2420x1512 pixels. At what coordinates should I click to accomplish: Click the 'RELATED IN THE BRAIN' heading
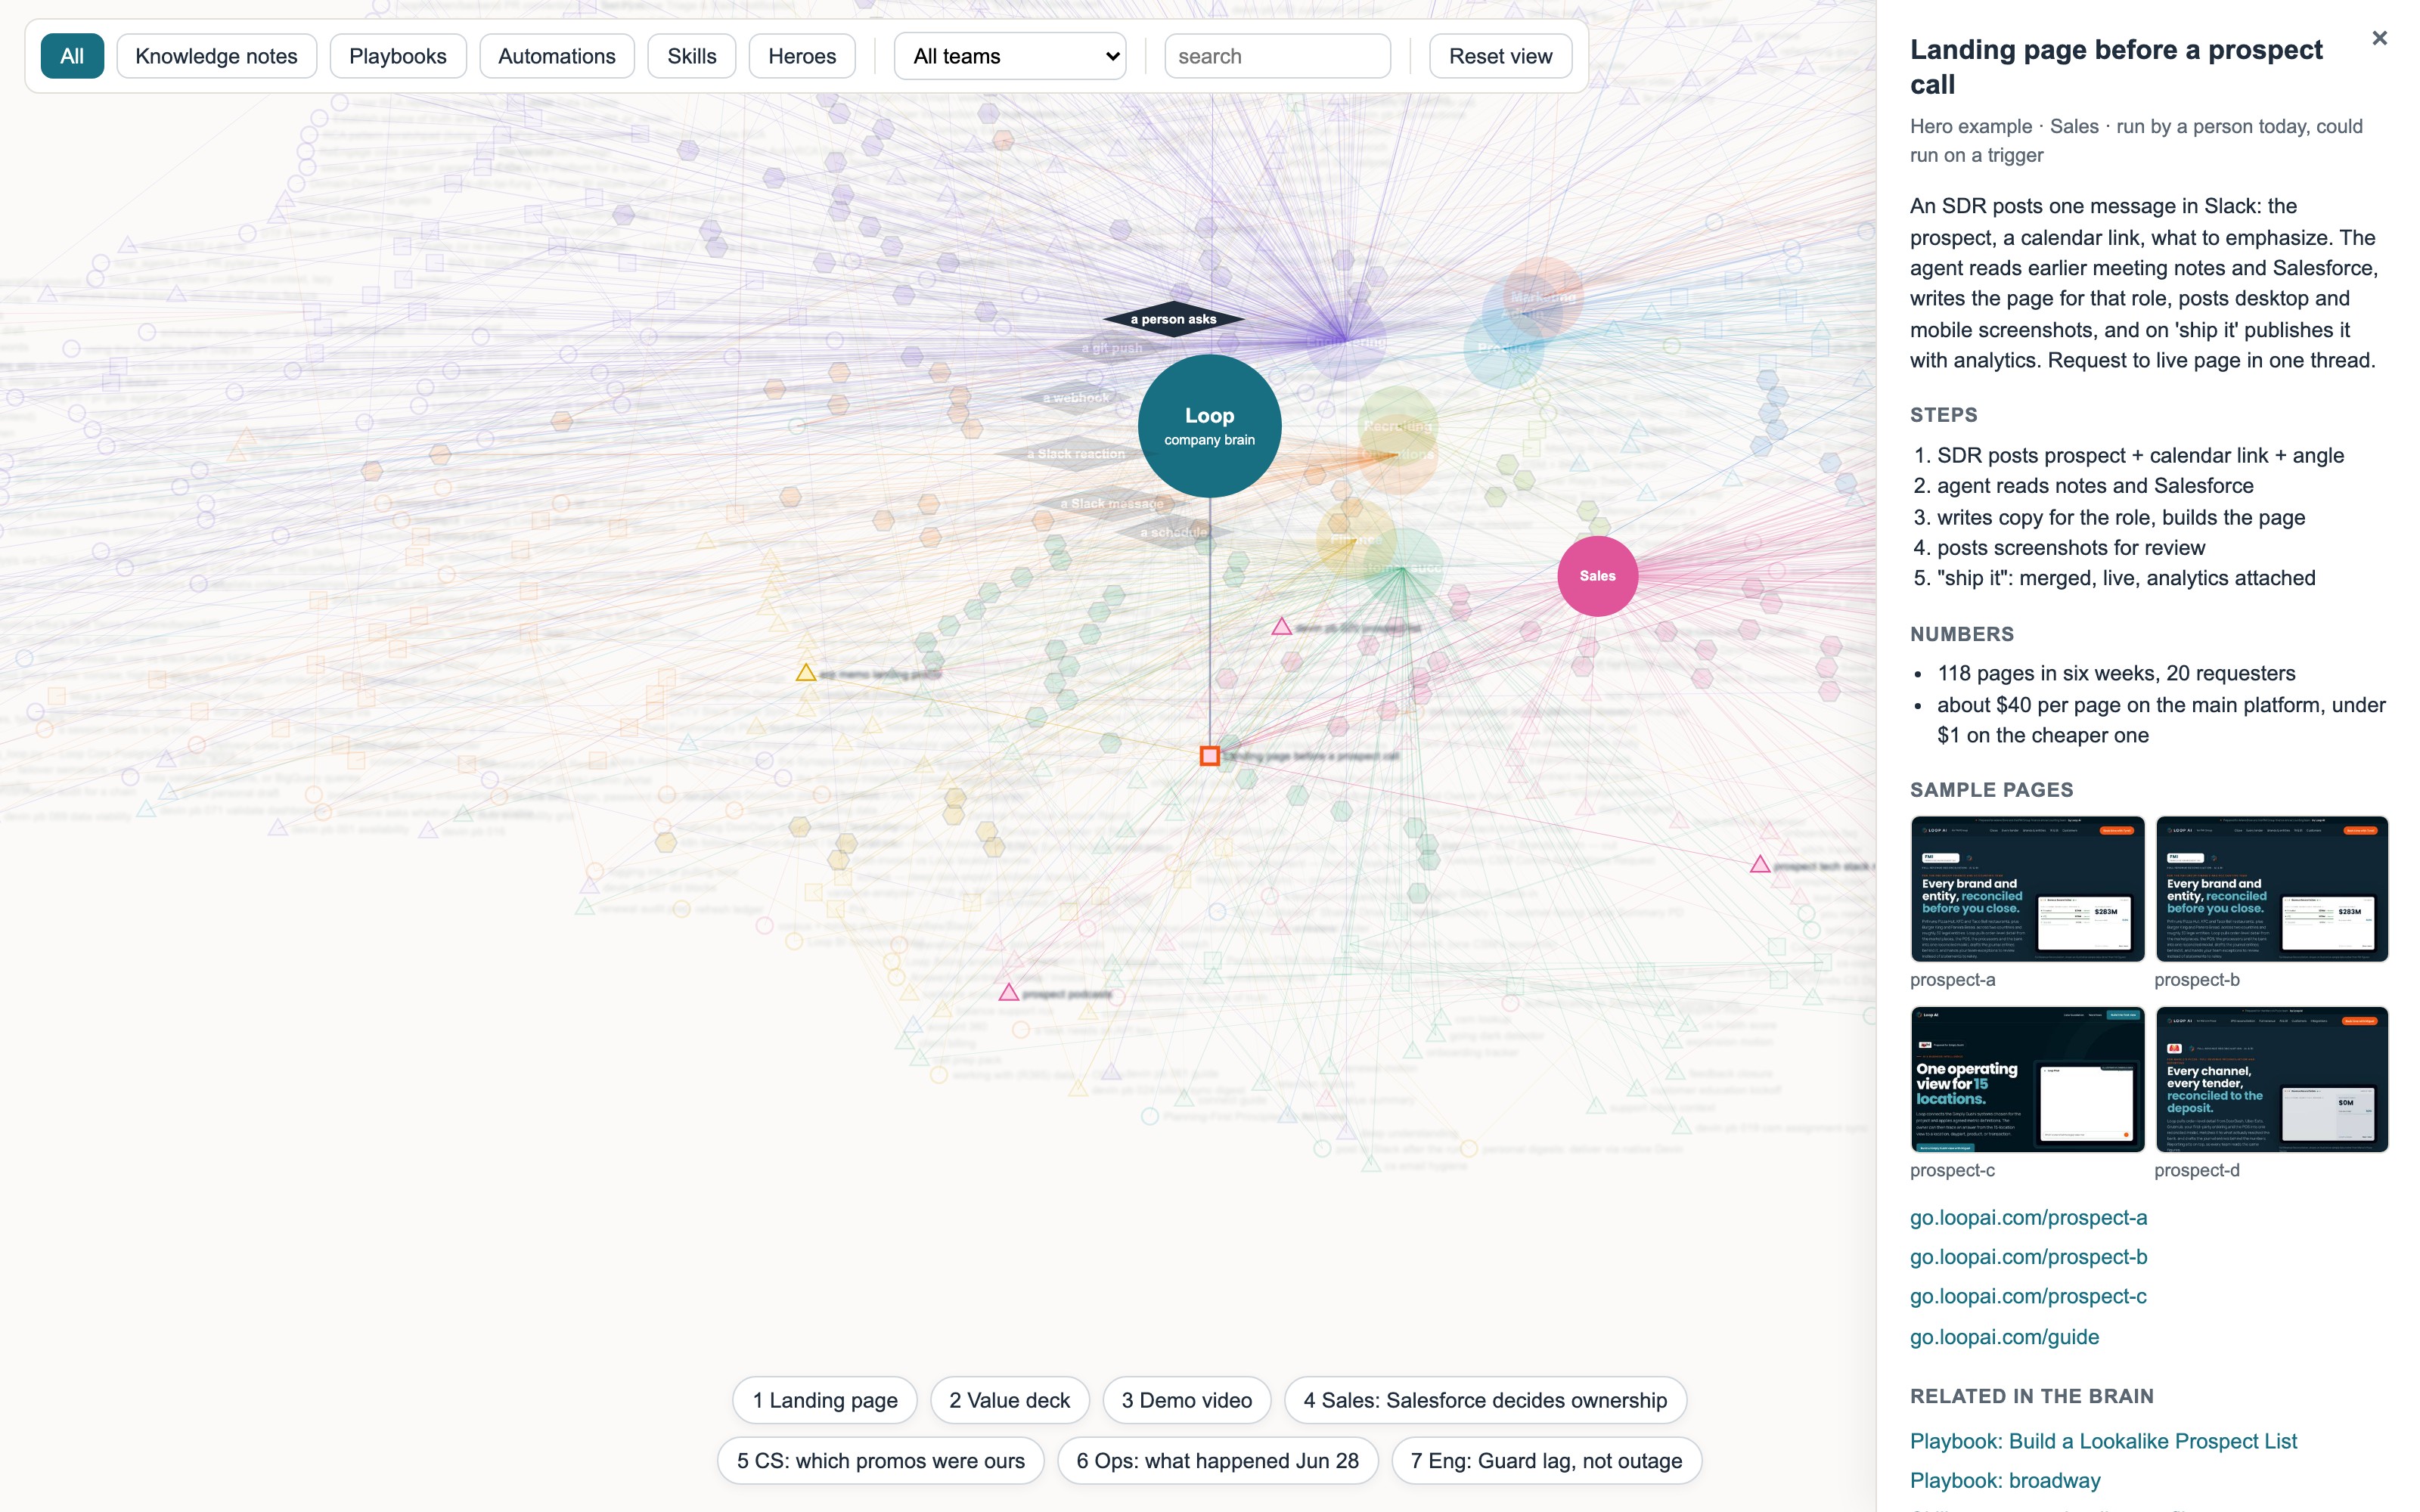coord(2031,1396)
